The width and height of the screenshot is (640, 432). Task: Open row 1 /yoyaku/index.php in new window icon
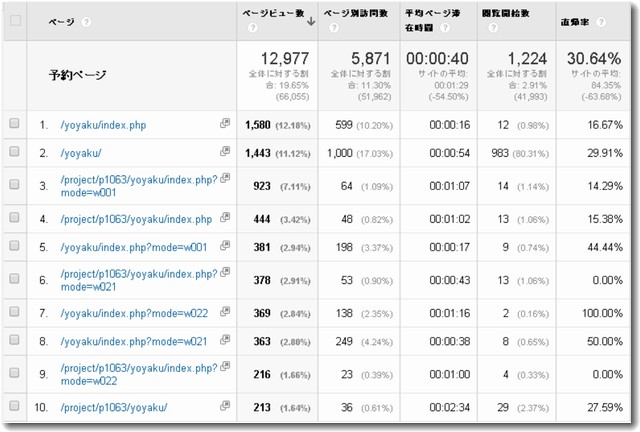[225, 124]
